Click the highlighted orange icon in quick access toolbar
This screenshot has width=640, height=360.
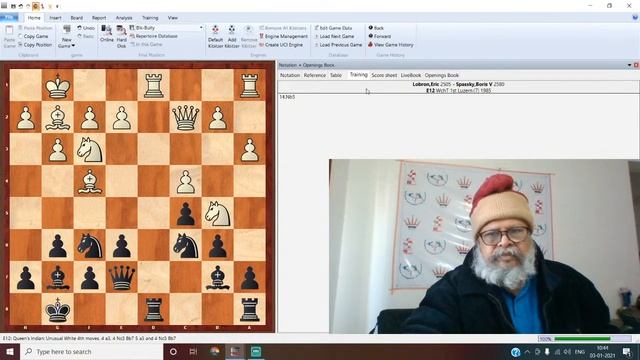click(x=36, y=6)
